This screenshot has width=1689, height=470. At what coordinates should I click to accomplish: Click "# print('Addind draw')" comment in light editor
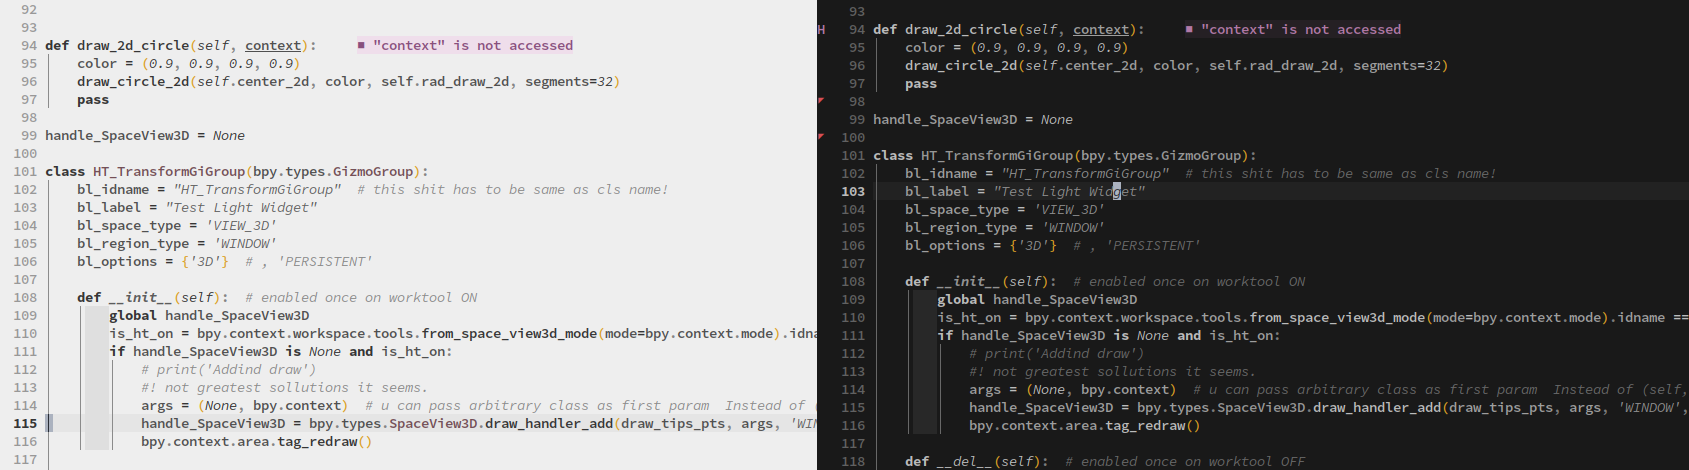229,370
